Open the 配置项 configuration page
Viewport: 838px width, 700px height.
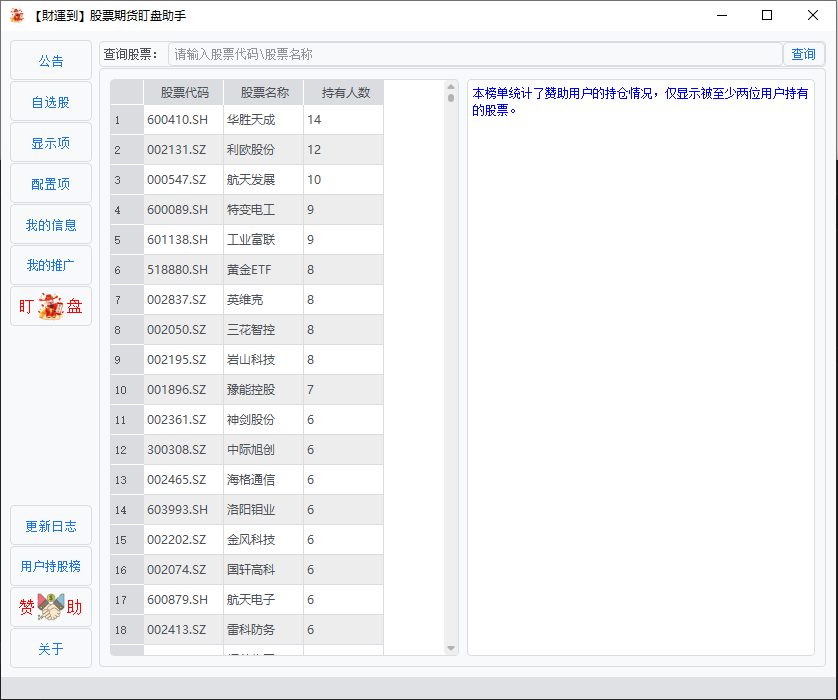[x=51, y=184]
